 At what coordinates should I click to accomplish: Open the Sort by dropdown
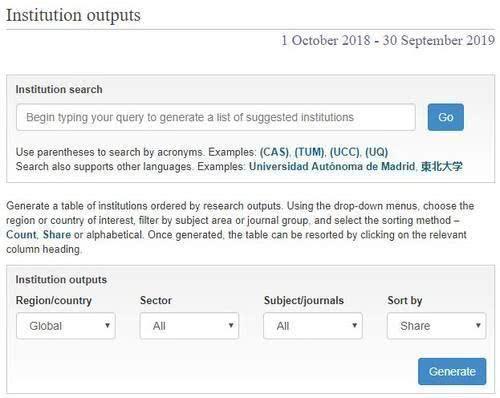(436, 326)
